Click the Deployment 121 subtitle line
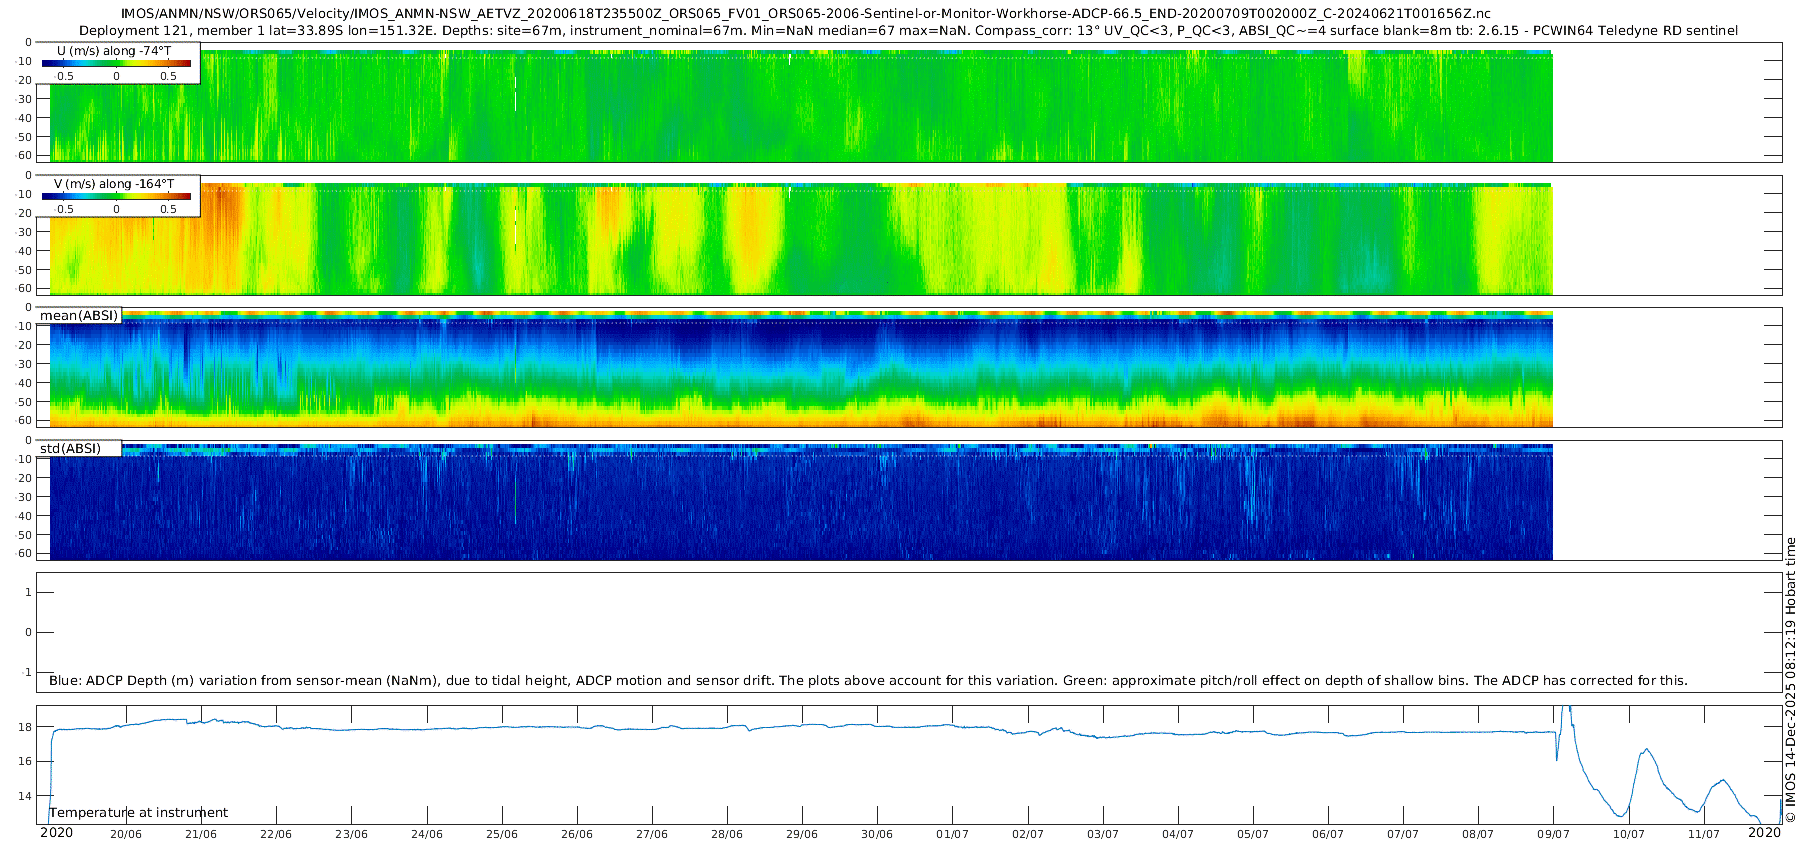1800x850 pixels. (908, 31)
